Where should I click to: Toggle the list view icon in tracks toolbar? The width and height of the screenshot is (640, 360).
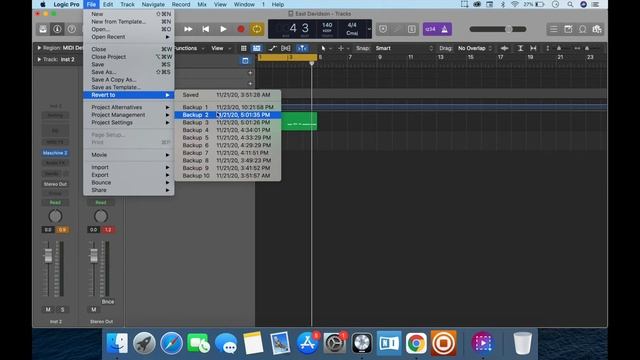point(256,48)
